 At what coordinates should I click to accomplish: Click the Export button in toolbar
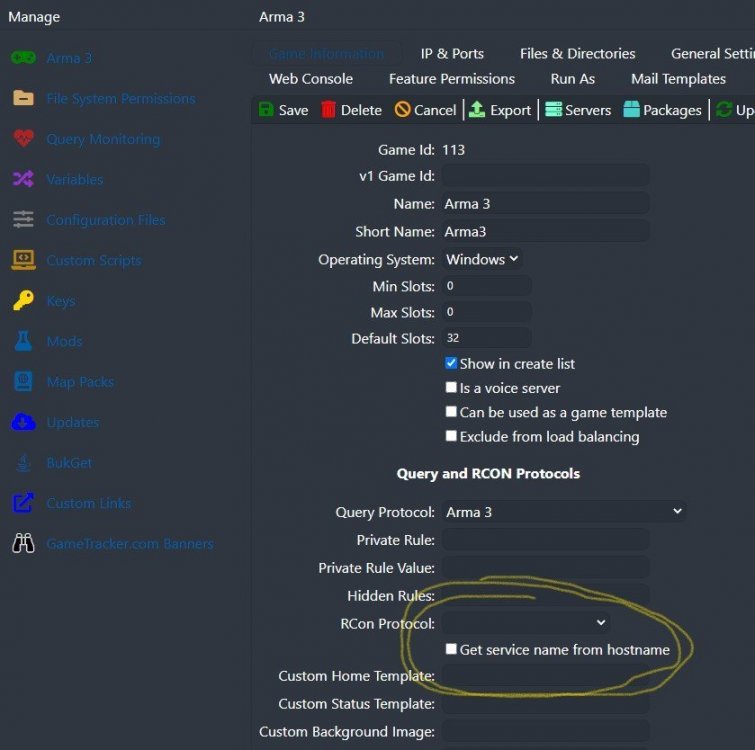500,110
